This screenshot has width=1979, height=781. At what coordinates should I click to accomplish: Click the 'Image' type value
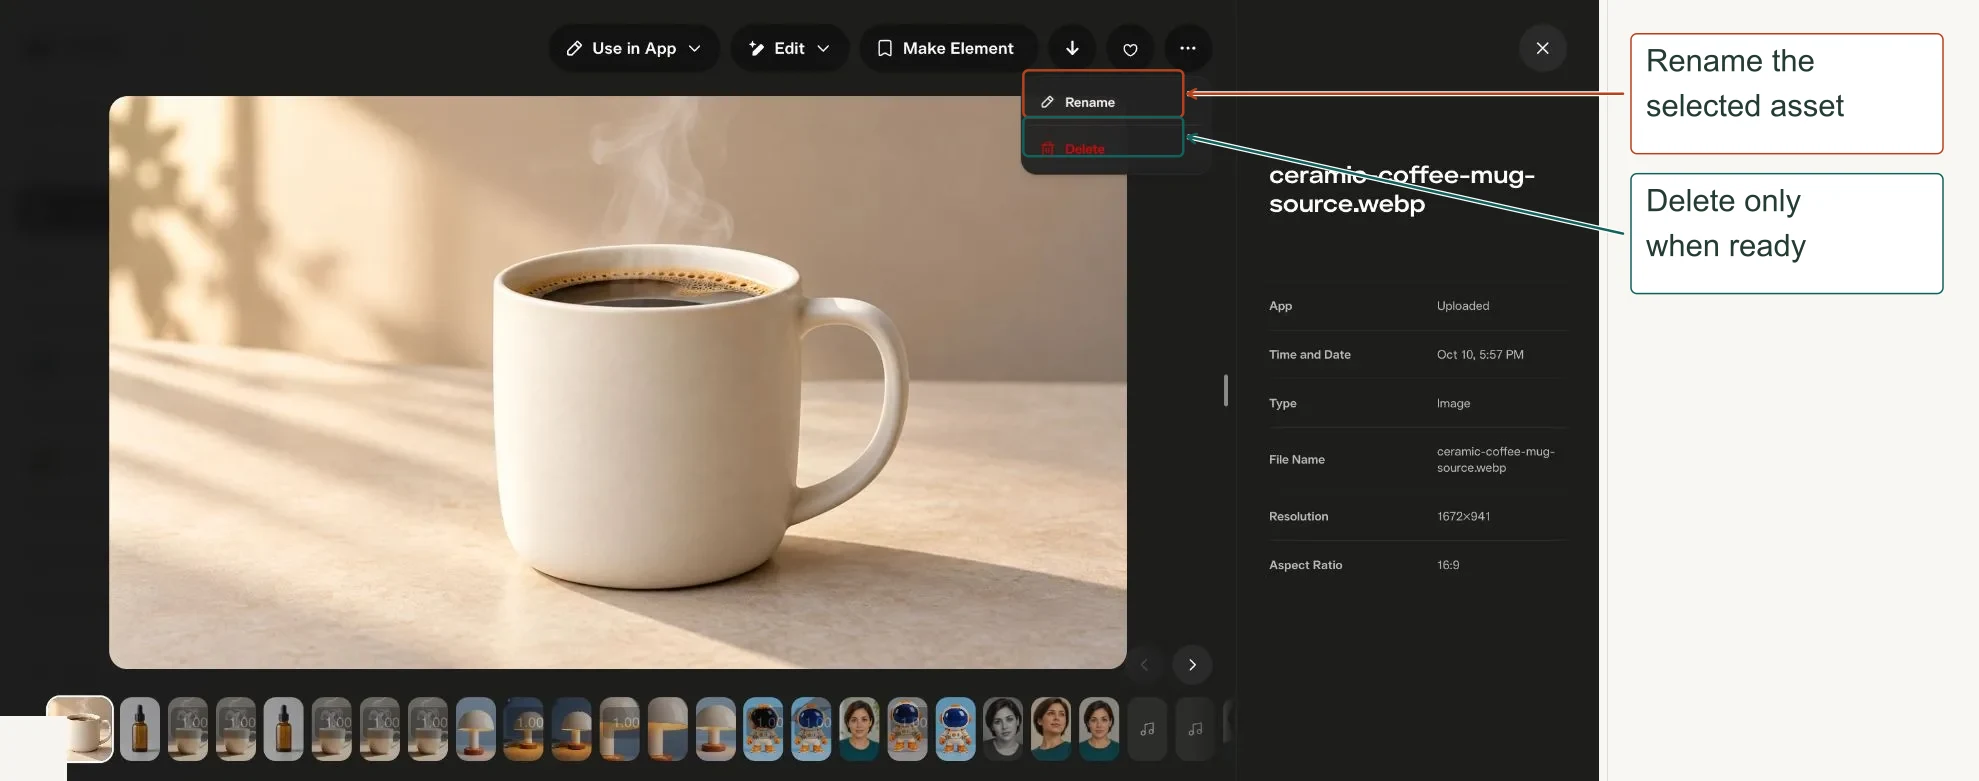pos(1453,404)
